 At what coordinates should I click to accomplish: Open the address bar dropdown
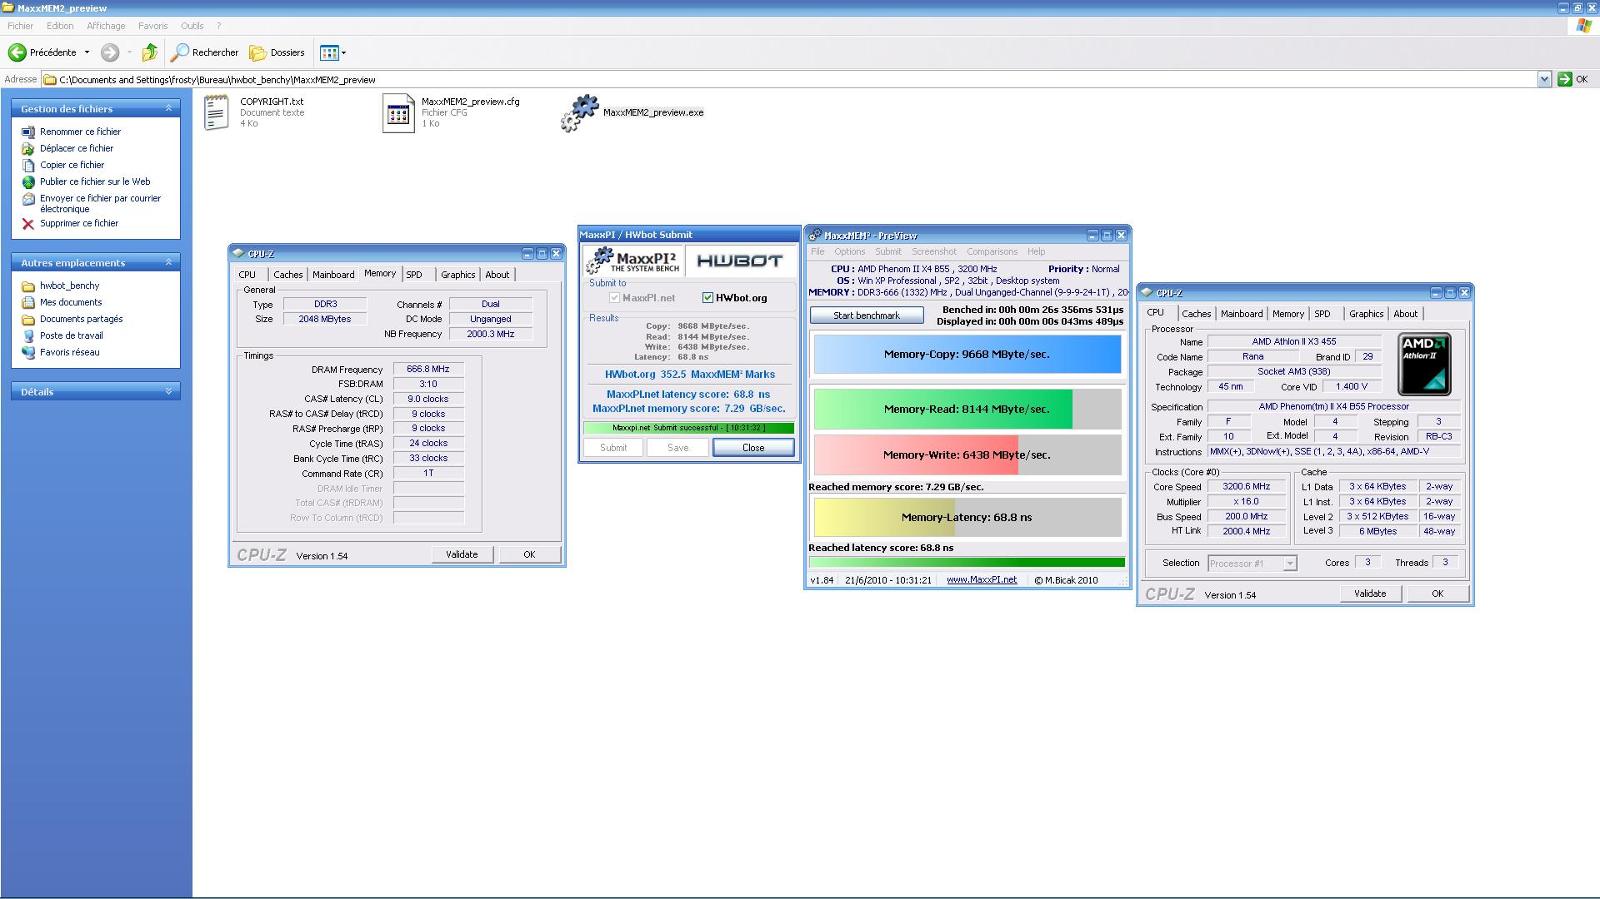pyautogui.click(x=1544, y=79)
